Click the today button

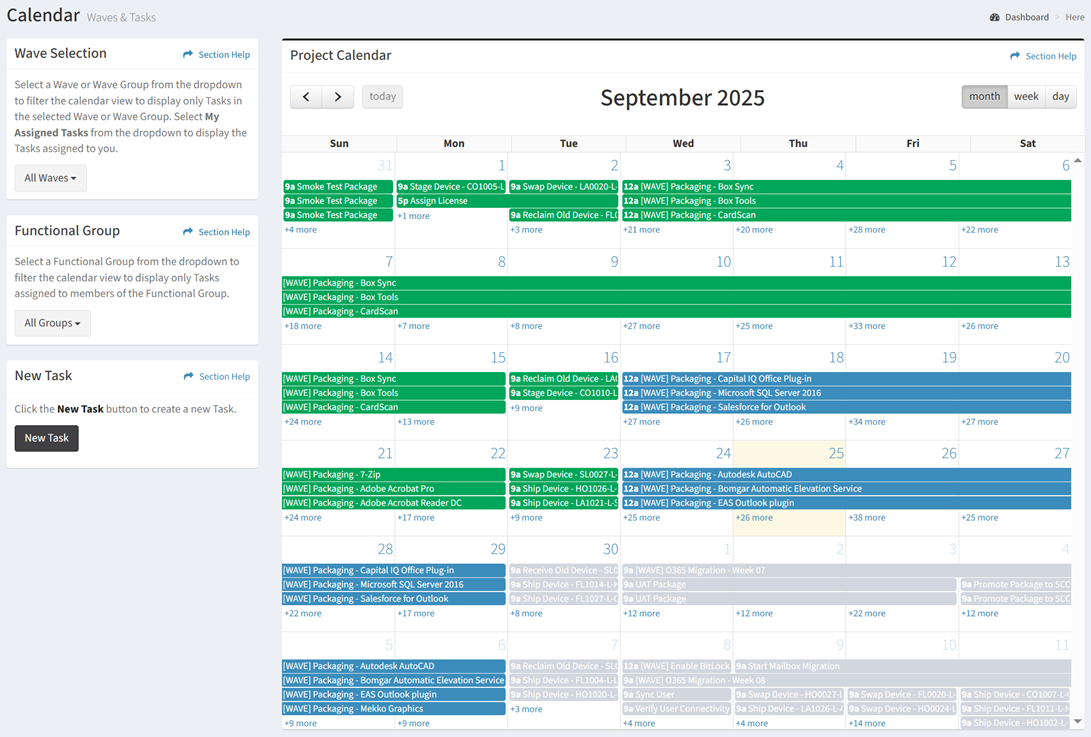382,97
